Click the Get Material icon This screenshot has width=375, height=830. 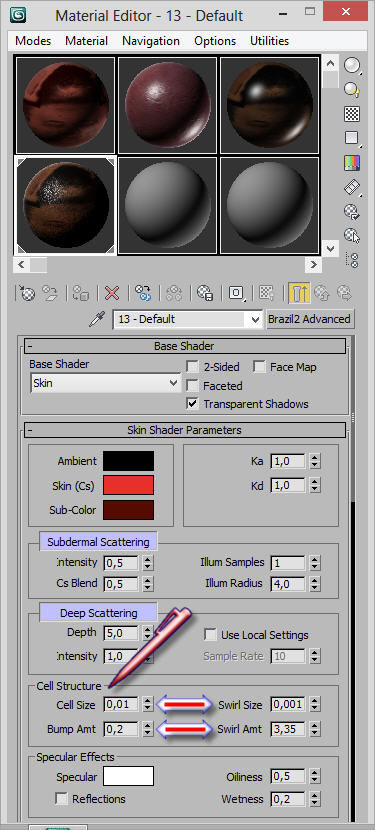click(27, 293)
